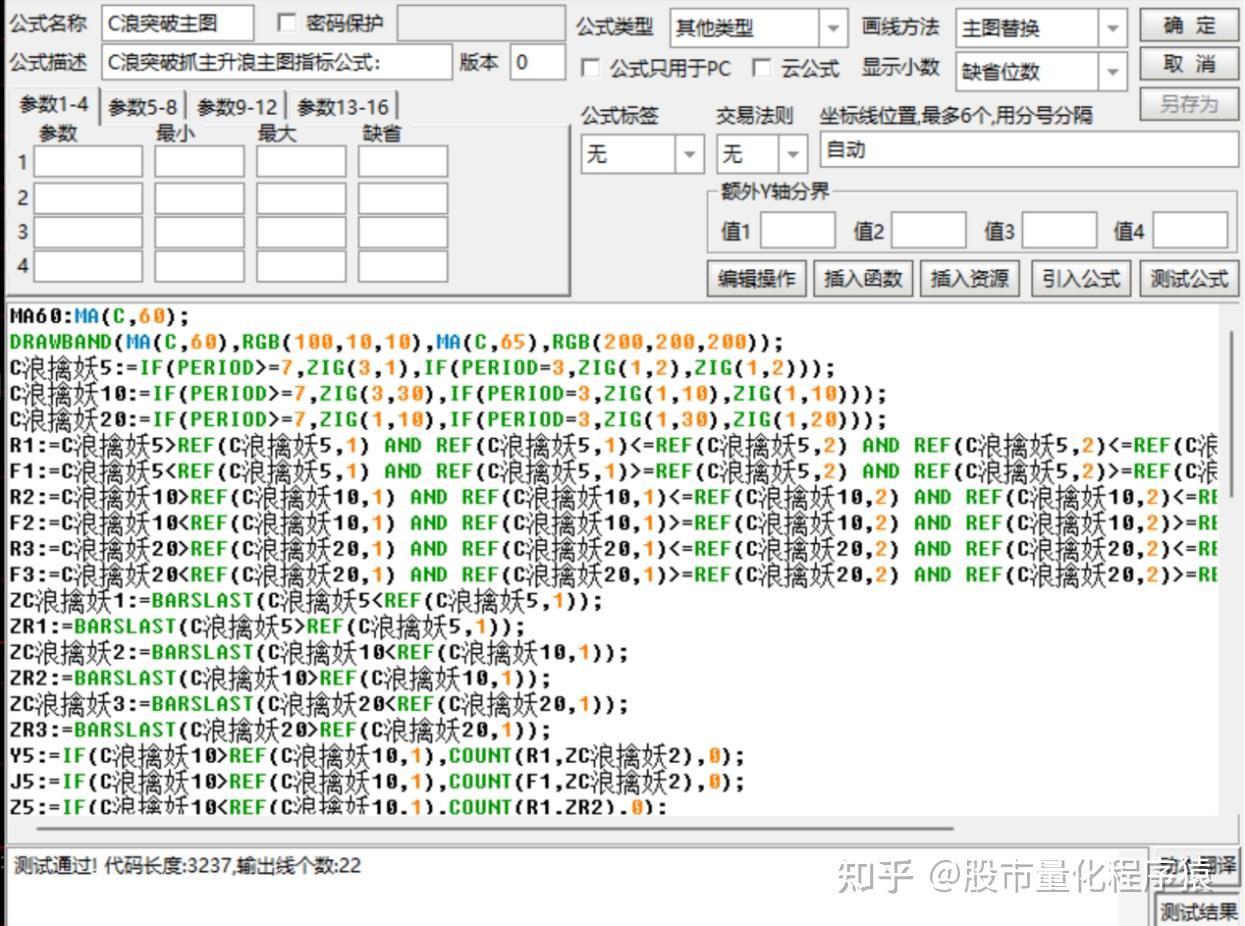The image size is (1245, 926).
Task: Click the ZC浪擒妖3:= code line
Action: (x=319, y=705)
